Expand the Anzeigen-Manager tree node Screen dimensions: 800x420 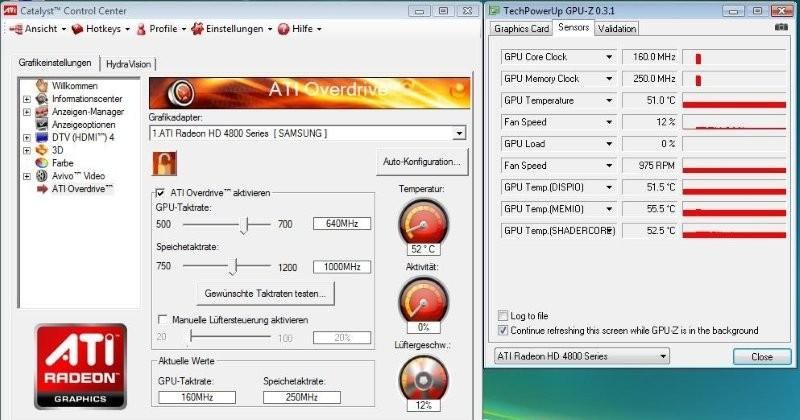tap(27, 112)
